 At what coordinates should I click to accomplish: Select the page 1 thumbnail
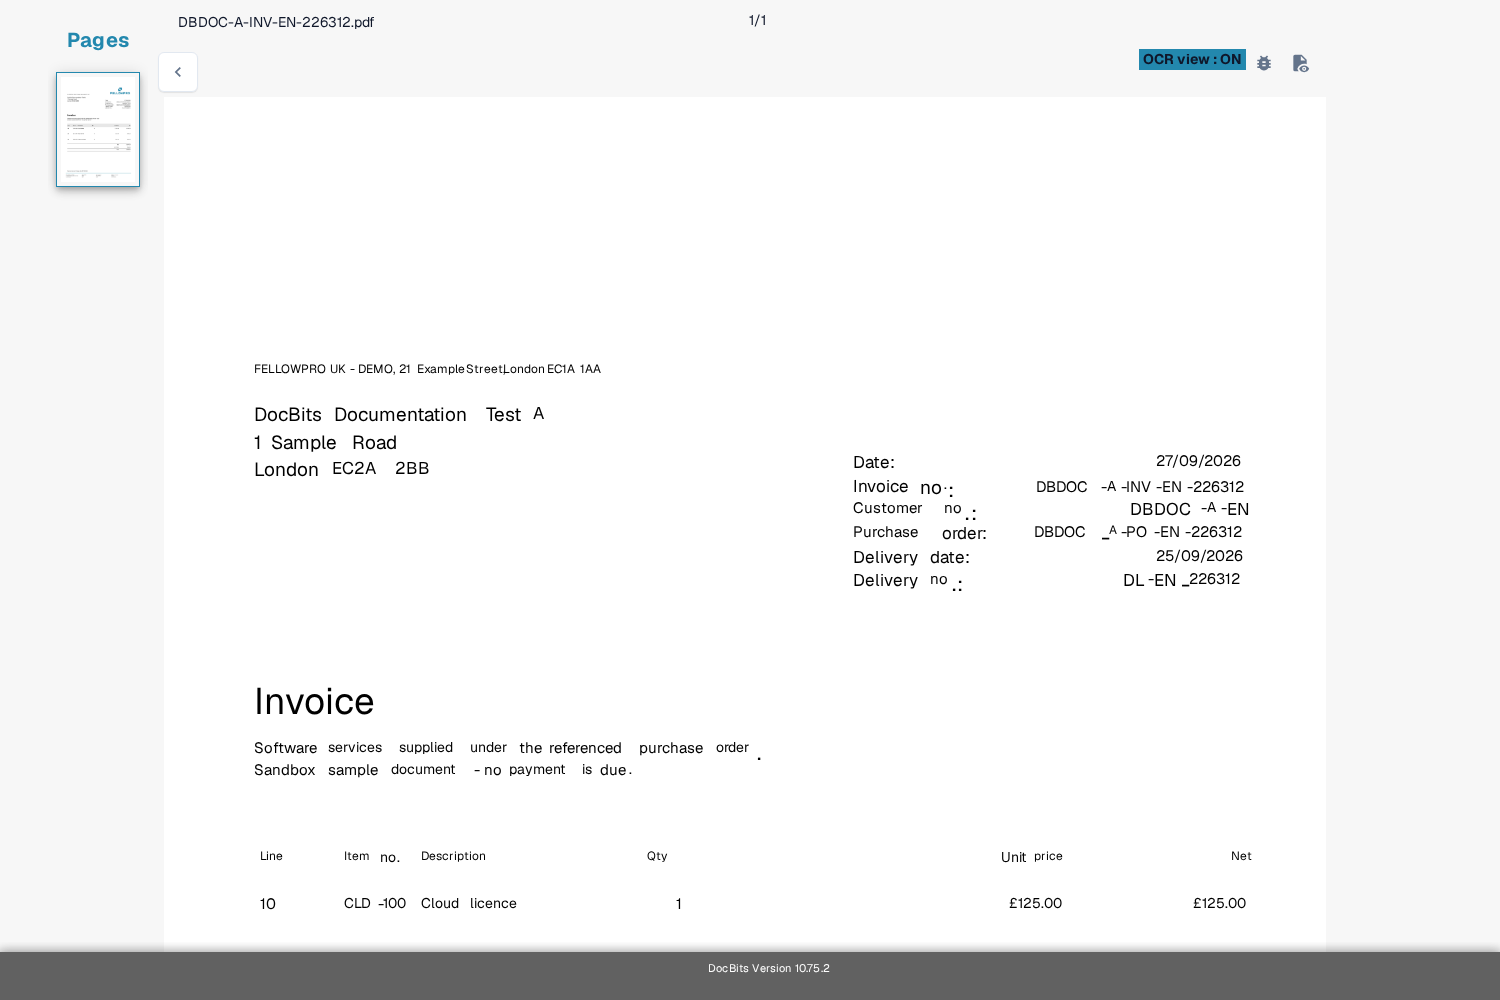point(98,129)
